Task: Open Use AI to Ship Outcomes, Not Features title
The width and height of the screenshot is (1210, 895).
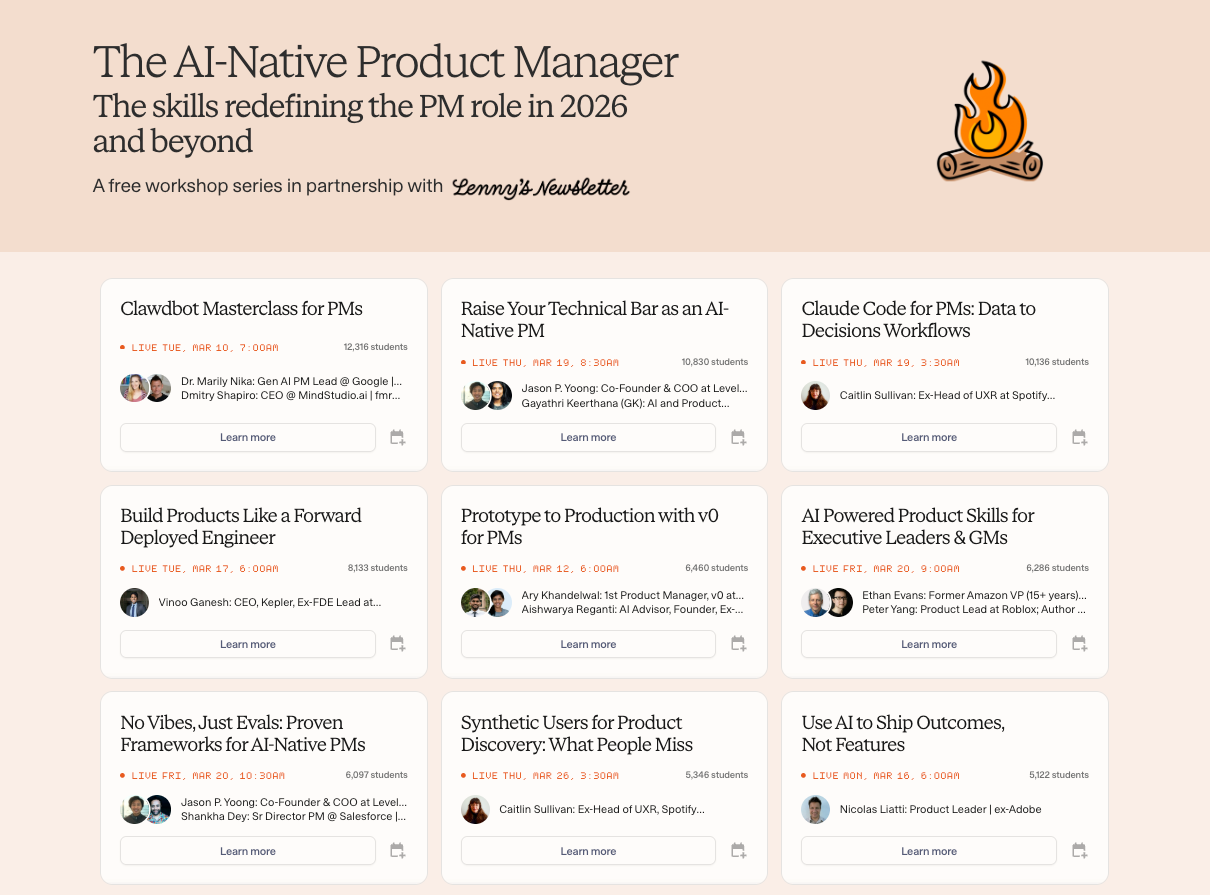Action: click(x=903, y=733)
